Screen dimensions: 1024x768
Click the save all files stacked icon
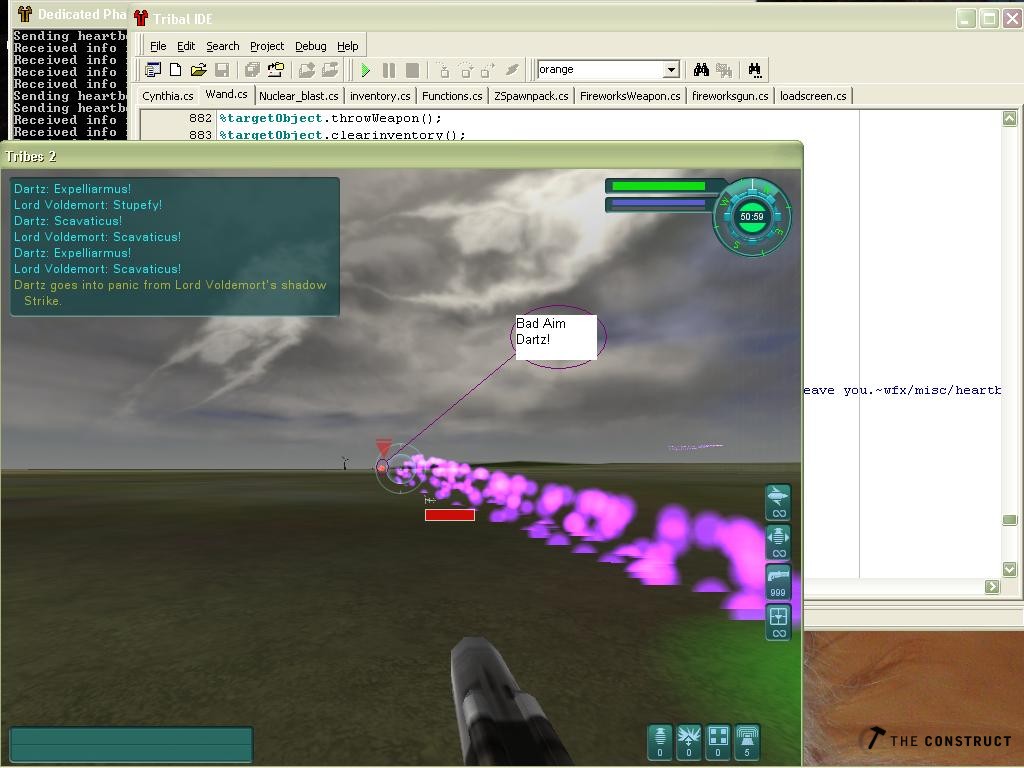[x=252, y=70]
